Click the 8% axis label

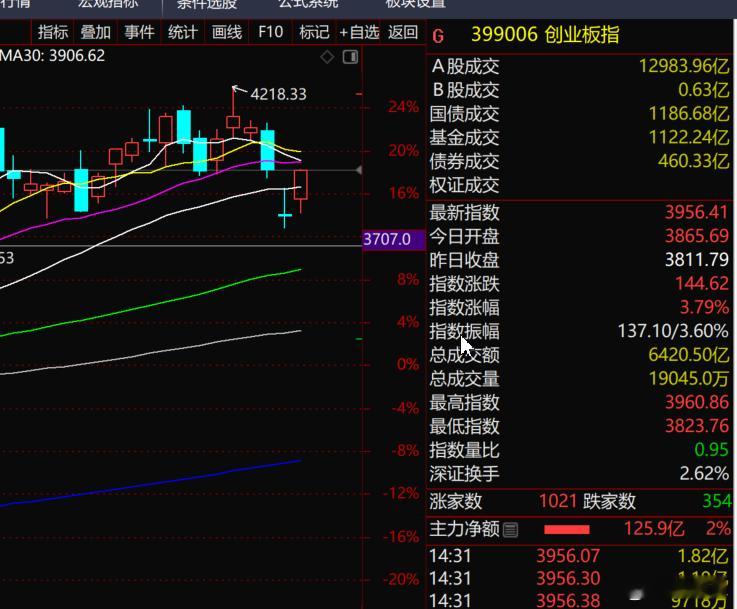(x=408, y=280)
